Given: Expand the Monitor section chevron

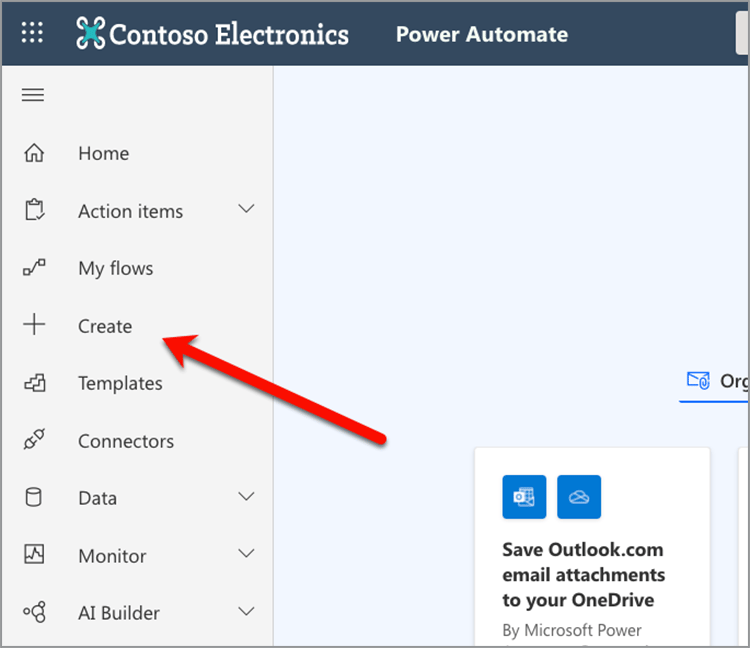Looking at the screenshot, I should pos(246,554).
